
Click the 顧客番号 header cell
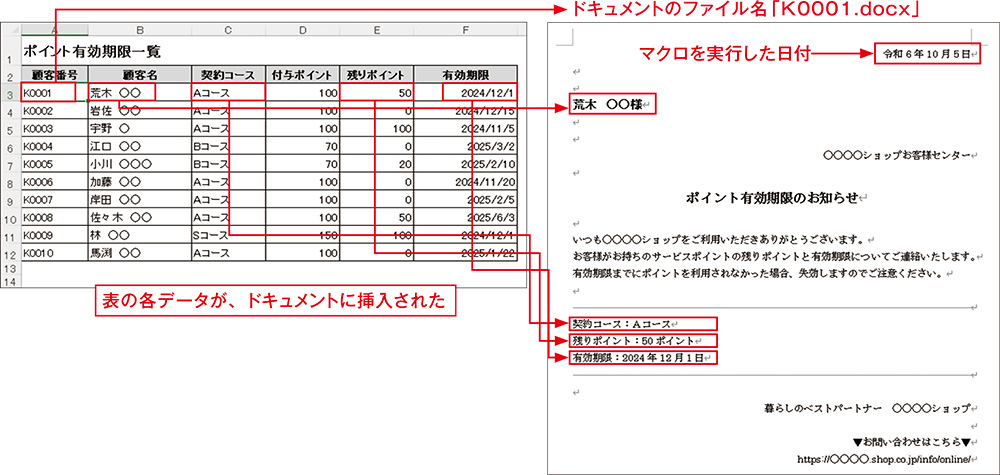(x=55, y=74)
